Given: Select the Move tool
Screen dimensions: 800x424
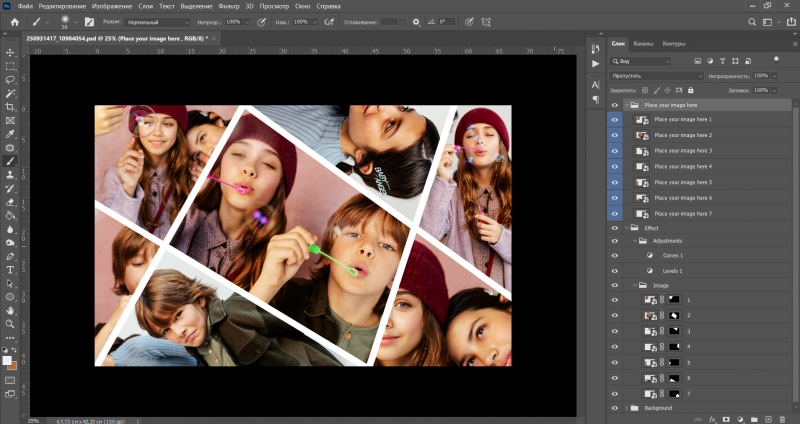Looking at the screenshot, I should point(10,52).
